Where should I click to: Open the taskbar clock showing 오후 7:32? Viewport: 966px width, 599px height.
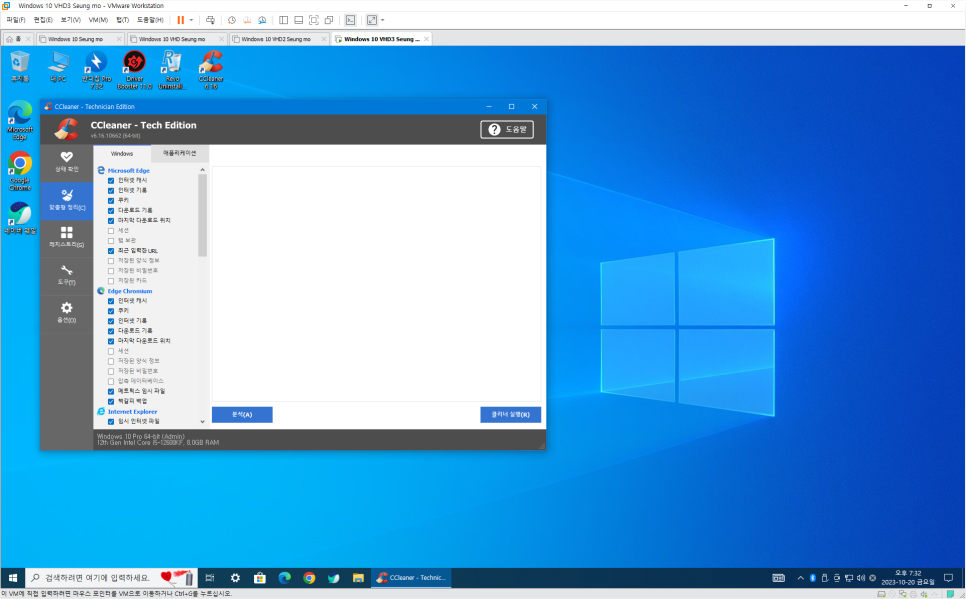(907, 577)
